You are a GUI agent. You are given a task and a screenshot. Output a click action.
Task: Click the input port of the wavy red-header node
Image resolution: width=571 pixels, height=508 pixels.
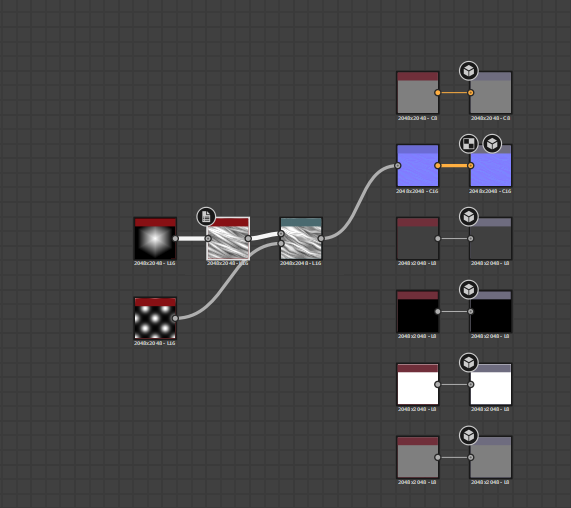(208, 239)
